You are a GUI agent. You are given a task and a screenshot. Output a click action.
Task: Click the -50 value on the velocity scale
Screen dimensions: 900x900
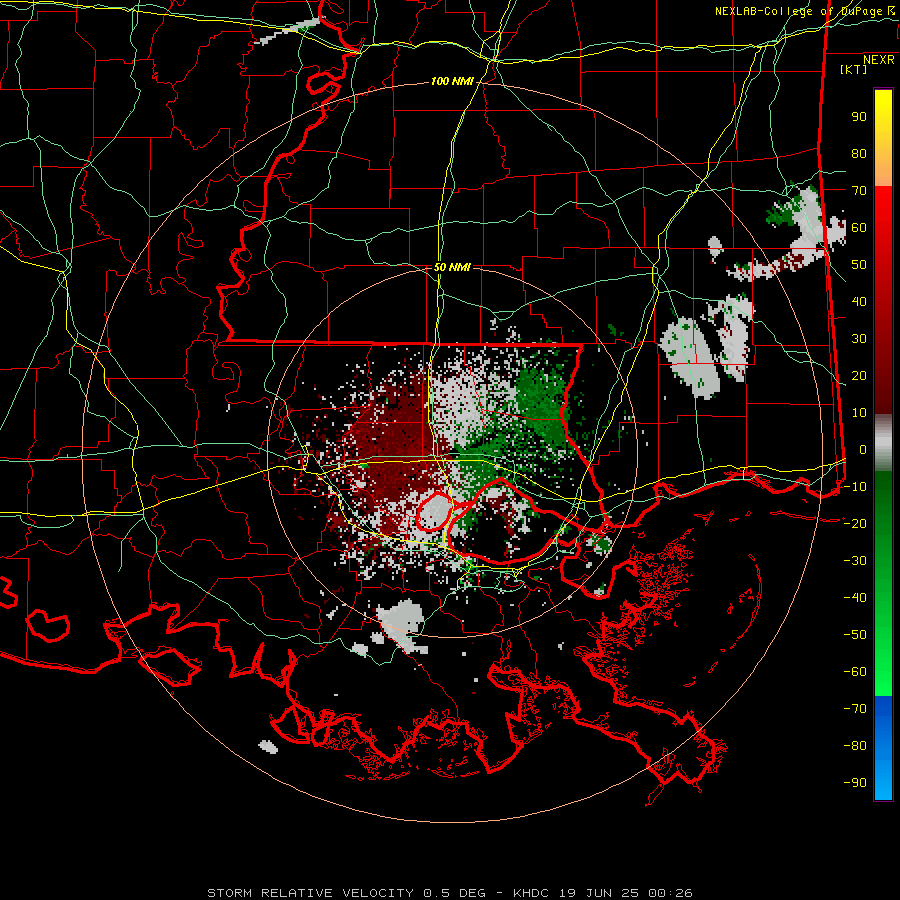pyautogui.click(x=855, y=635)
